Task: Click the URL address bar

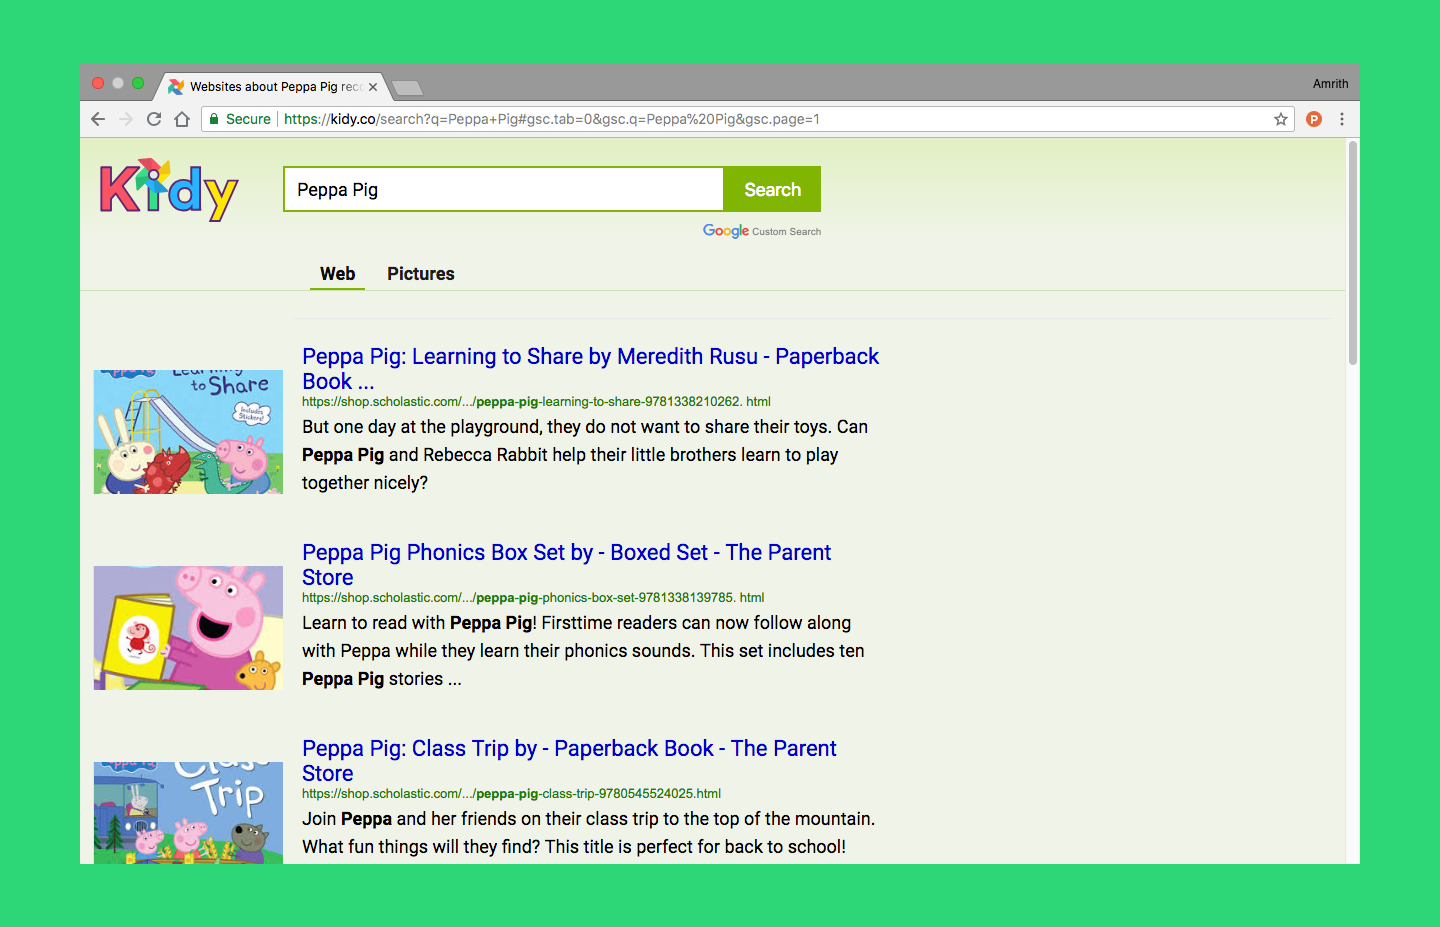Action: [748, 119]
